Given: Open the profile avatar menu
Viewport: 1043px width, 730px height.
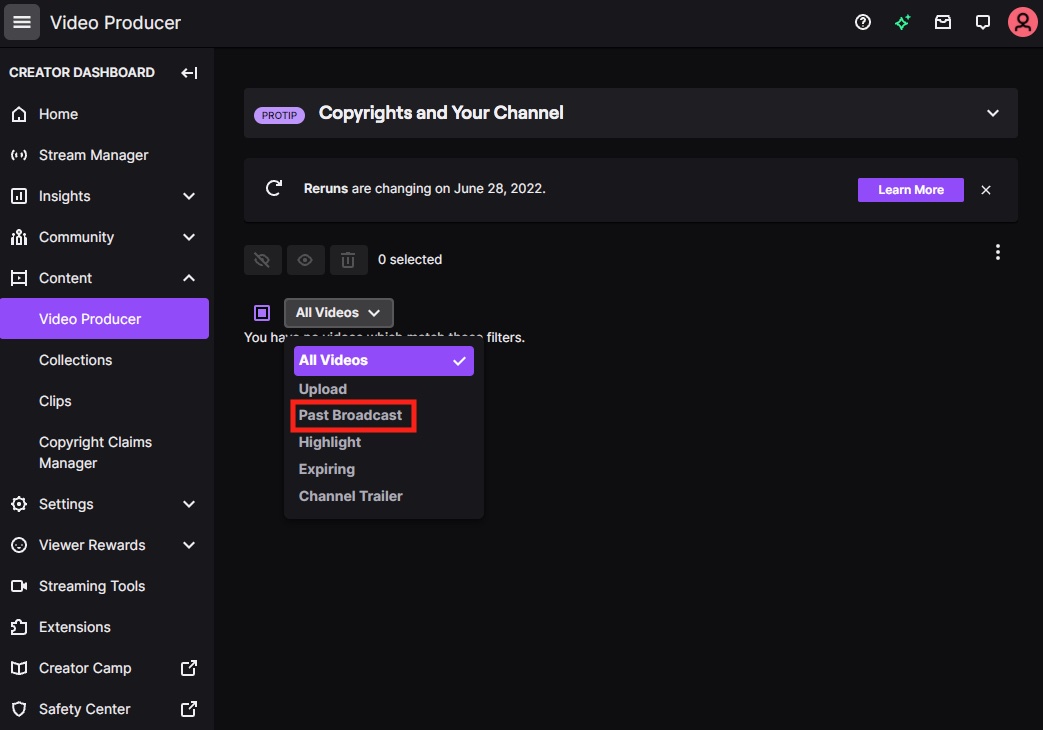Looking at the screenshot, I should 1022,22.
